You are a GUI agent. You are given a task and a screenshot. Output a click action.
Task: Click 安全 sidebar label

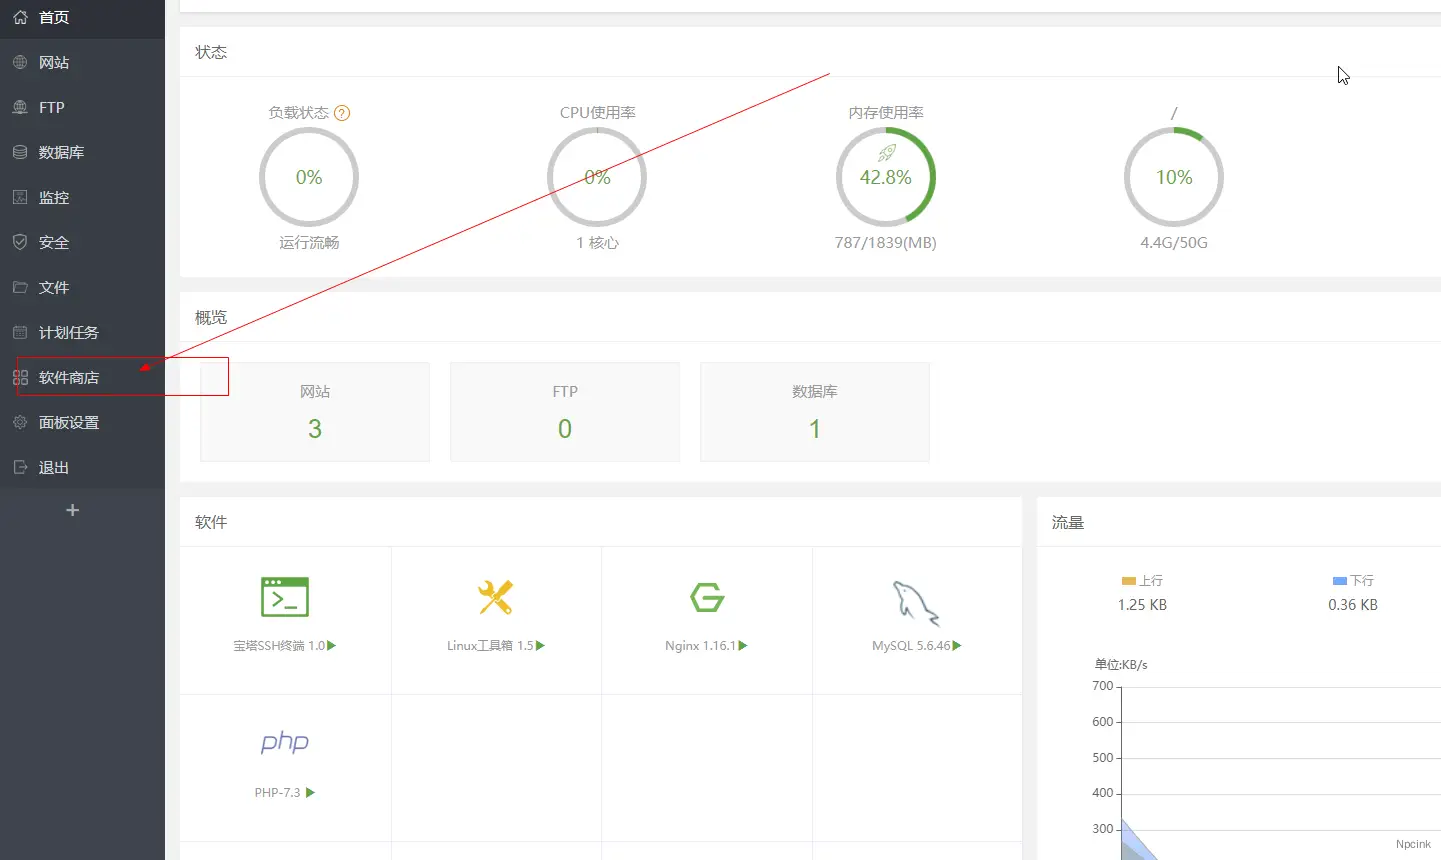(x=54, y=242)
